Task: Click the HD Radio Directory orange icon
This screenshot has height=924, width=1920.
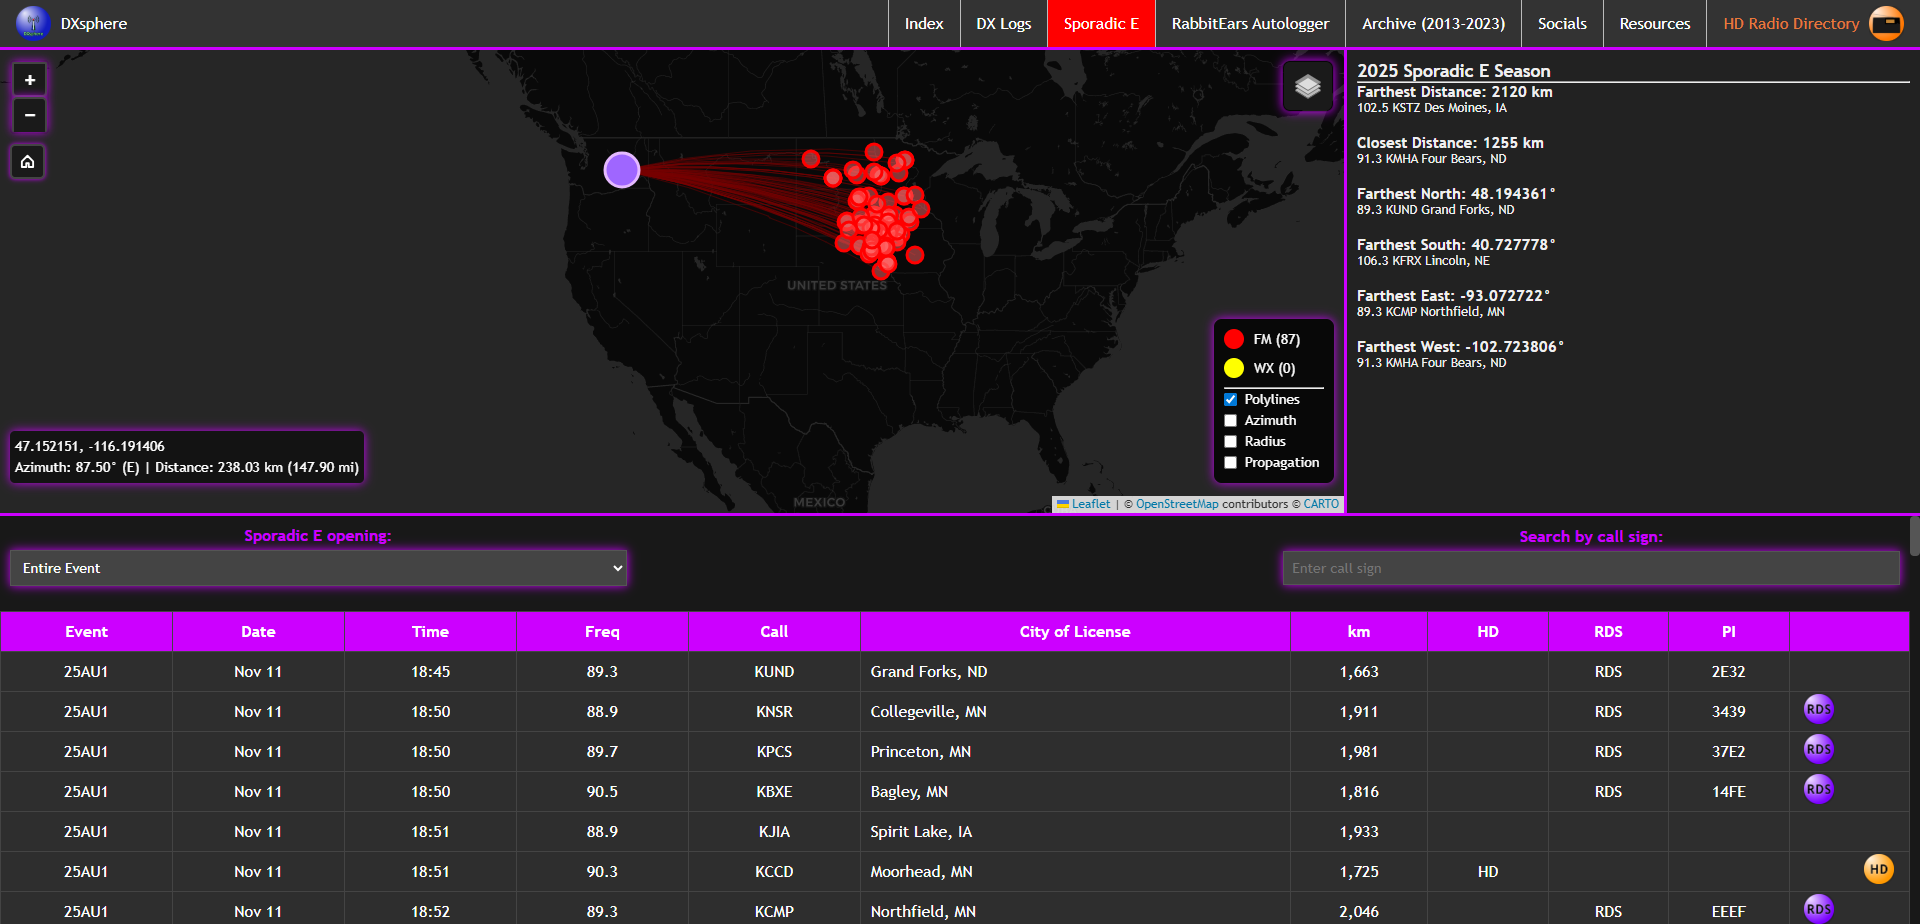Action: [1886, 23]
